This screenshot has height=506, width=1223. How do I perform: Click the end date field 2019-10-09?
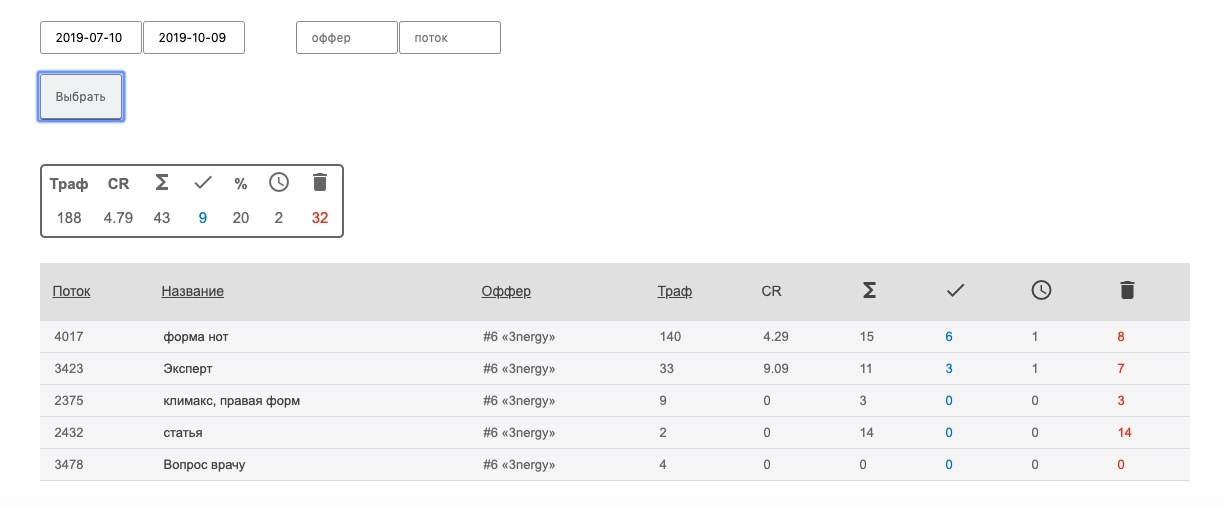pos(193,38)
